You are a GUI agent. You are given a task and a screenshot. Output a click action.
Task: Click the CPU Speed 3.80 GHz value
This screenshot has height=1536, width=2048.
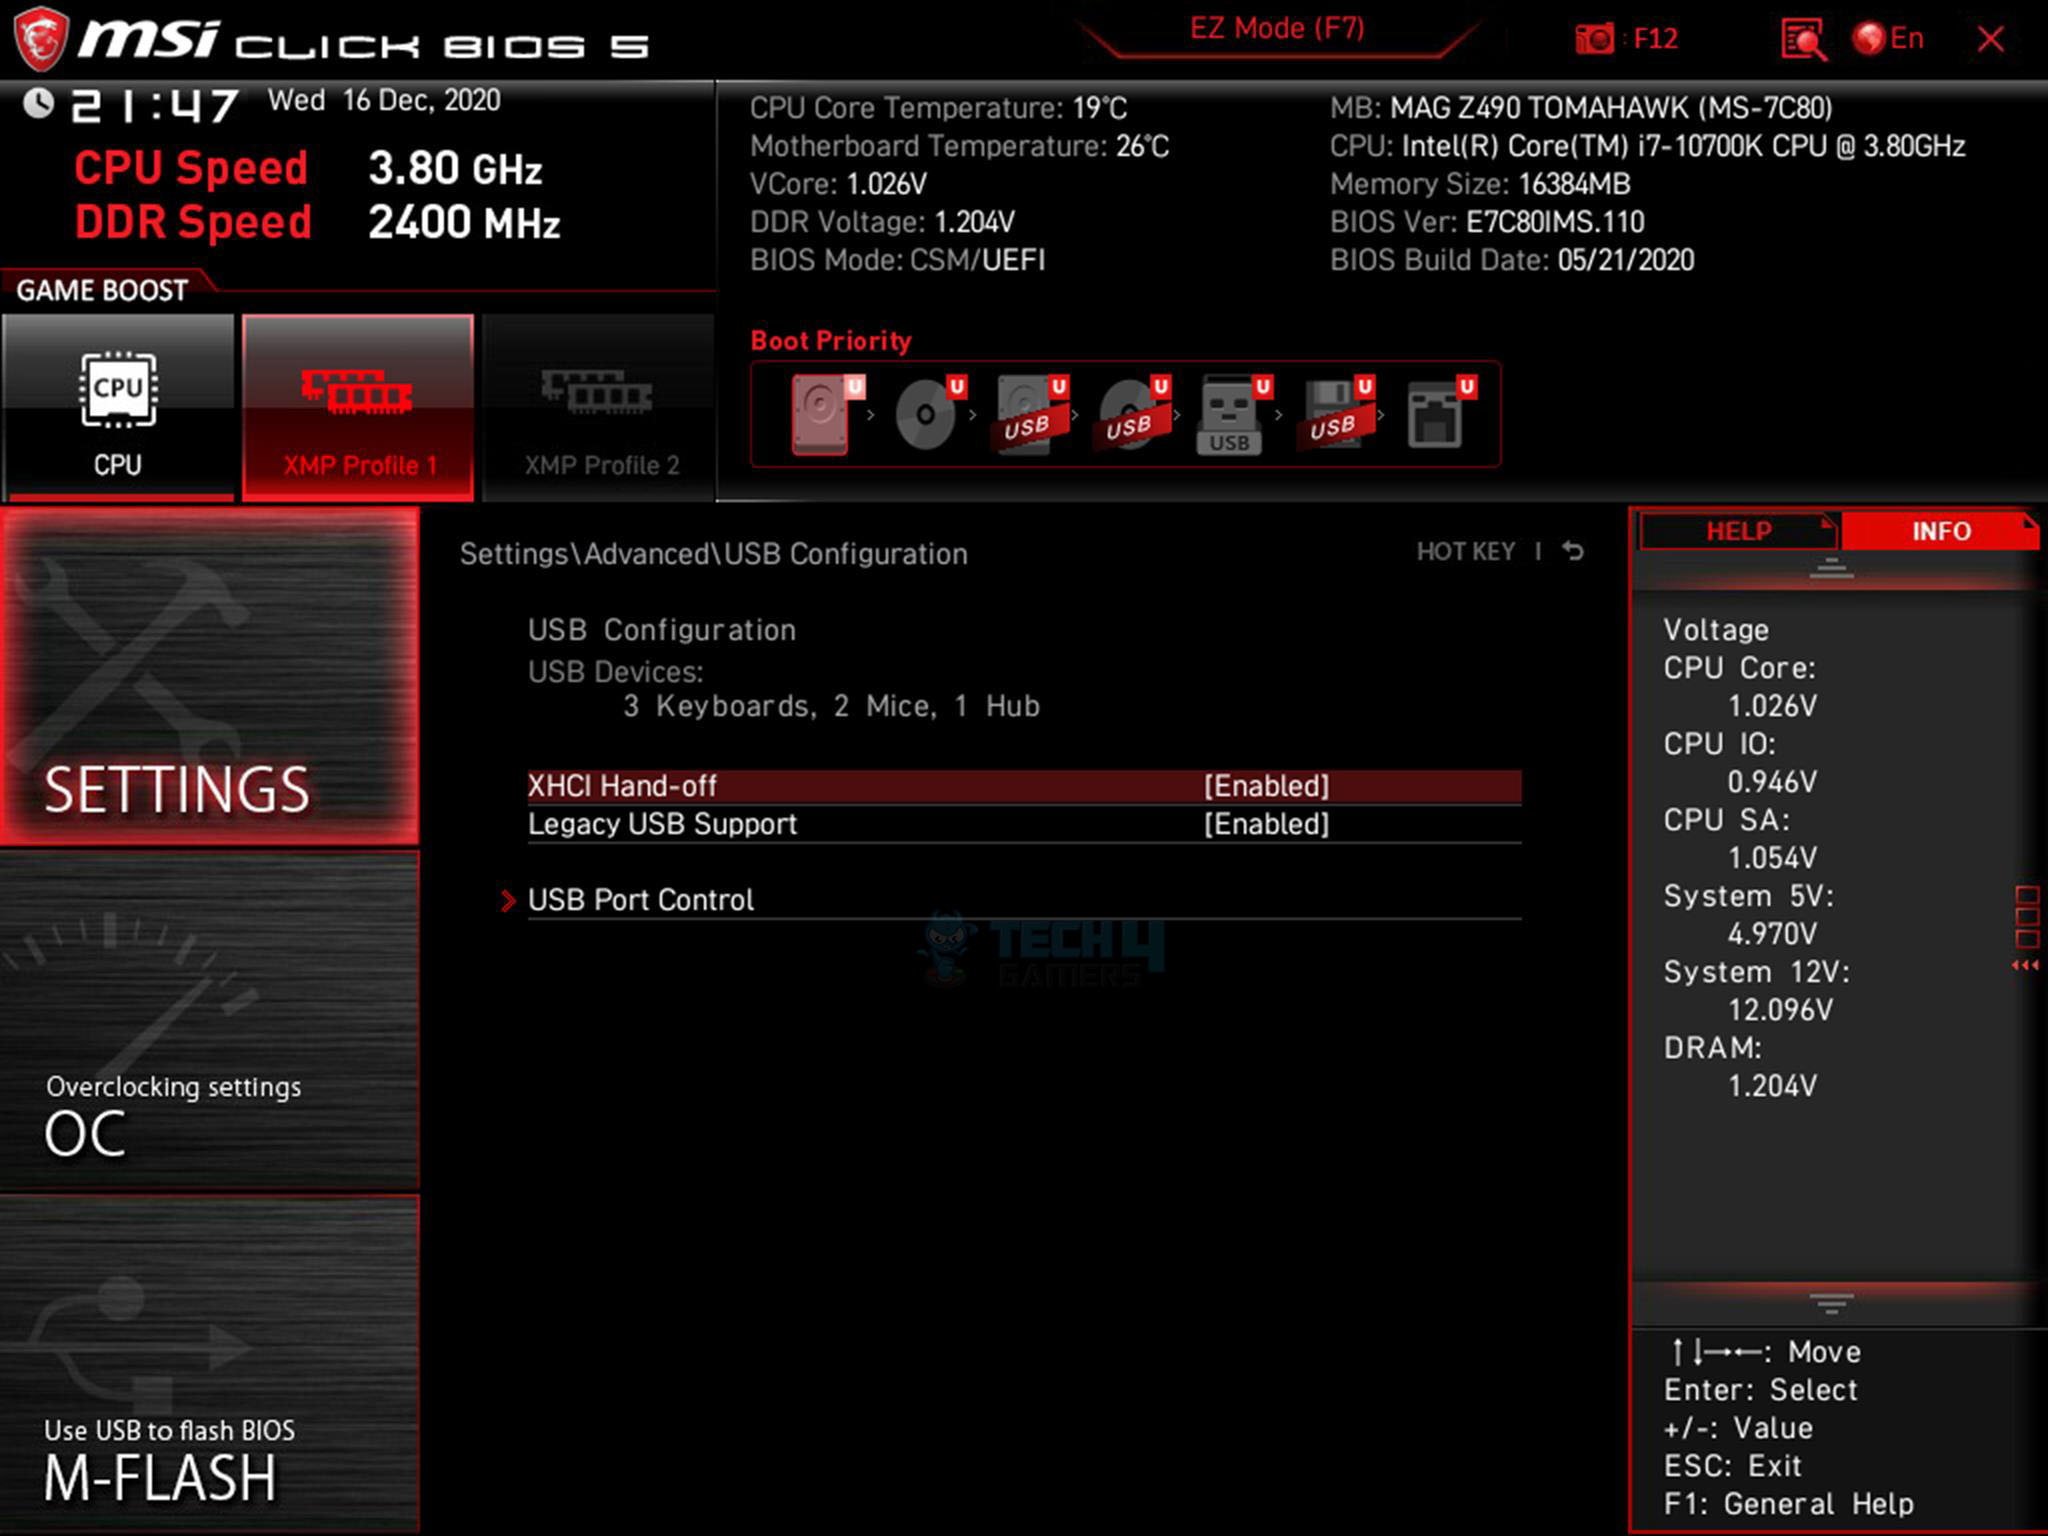coord(455,168)
